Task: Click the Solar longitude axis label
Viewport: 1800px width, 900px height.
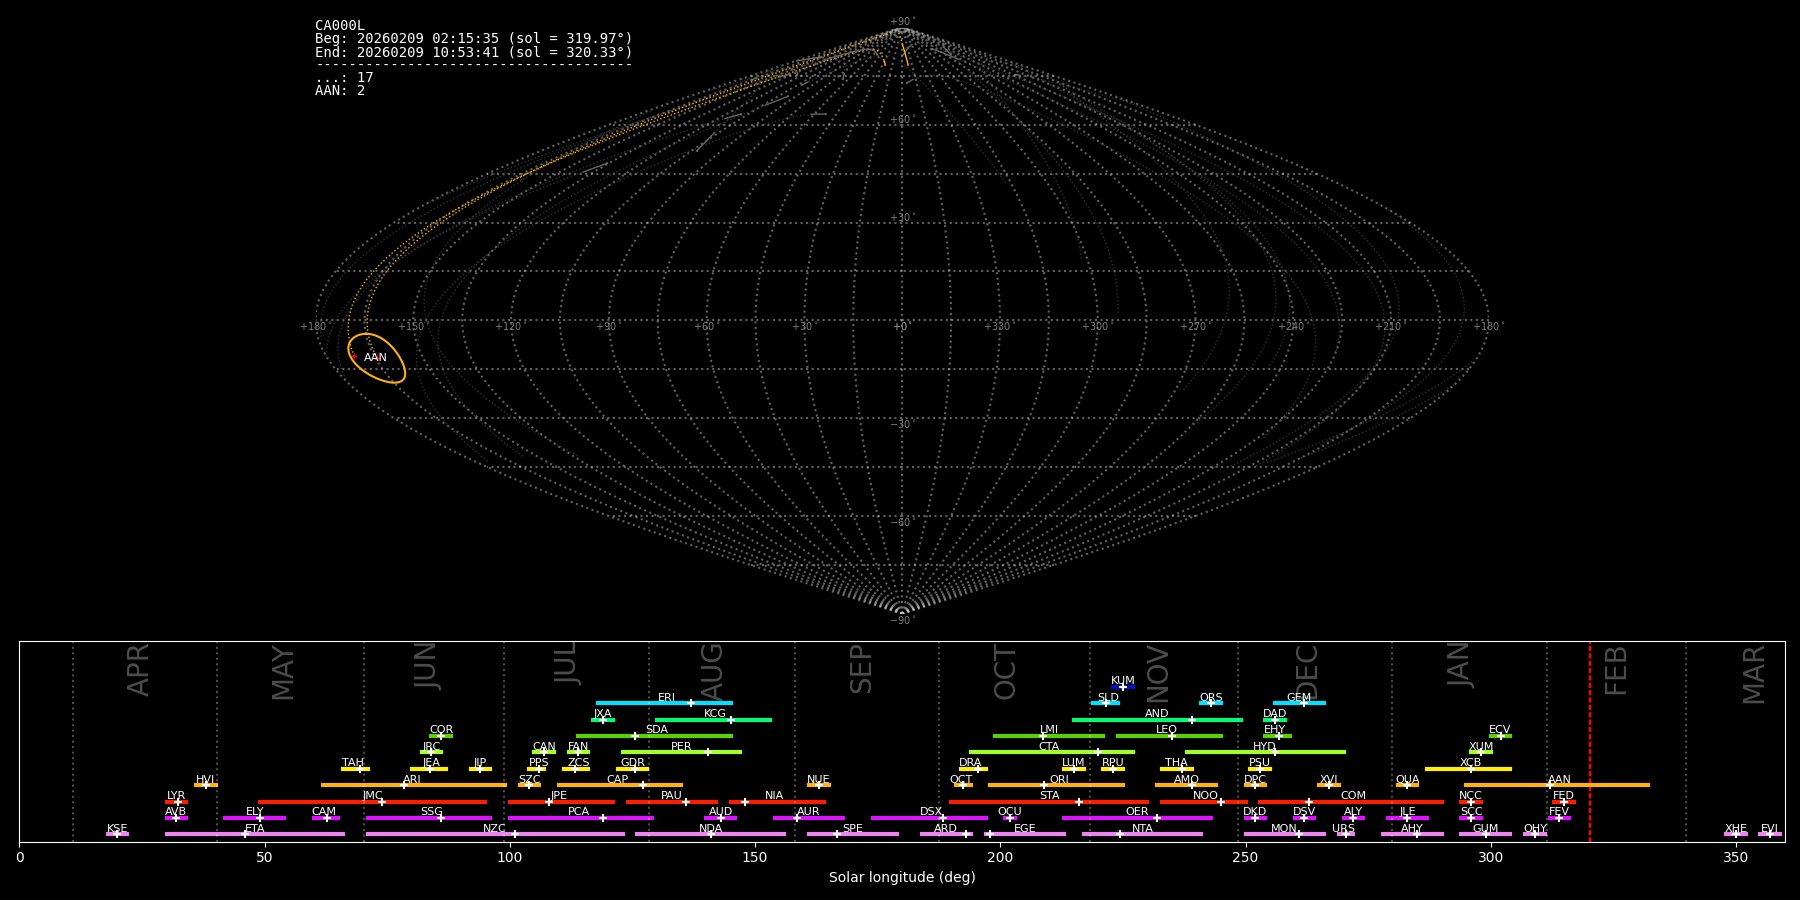Action: 902,877
